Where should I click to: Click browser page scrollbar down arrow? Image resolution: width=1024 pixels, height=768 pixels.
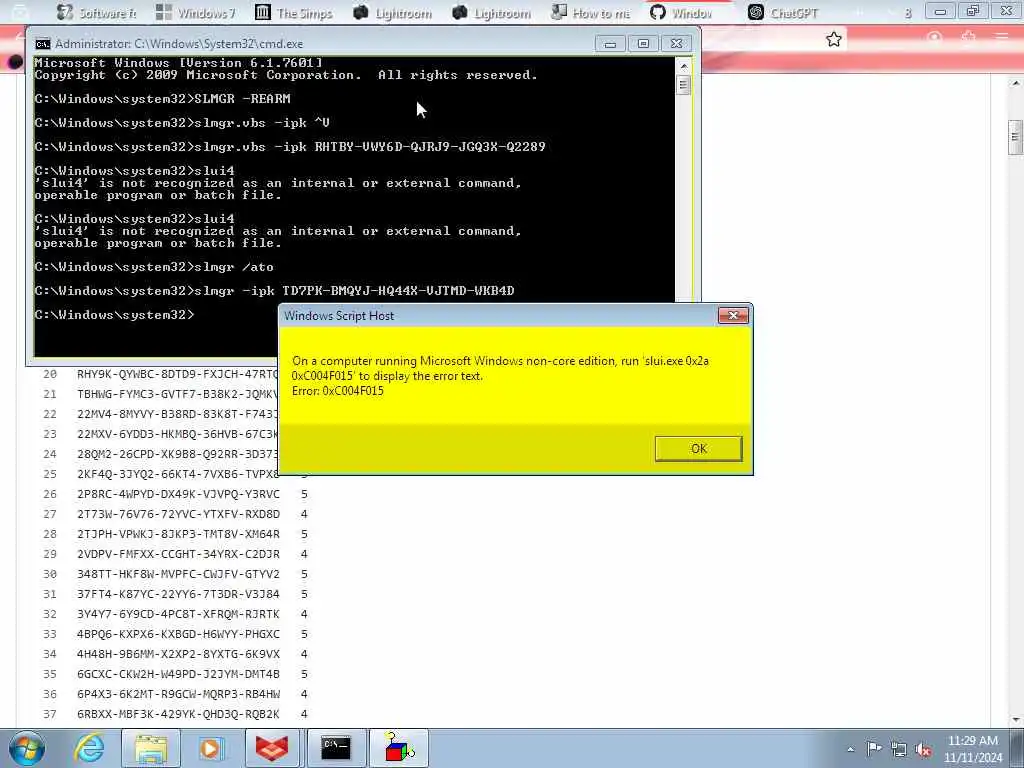(1016, 721)
